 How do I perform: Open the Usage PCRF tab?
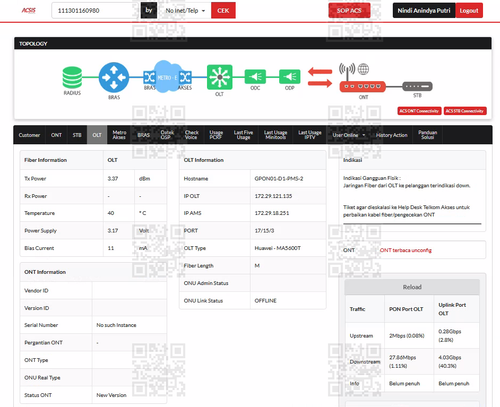[216, 135]
